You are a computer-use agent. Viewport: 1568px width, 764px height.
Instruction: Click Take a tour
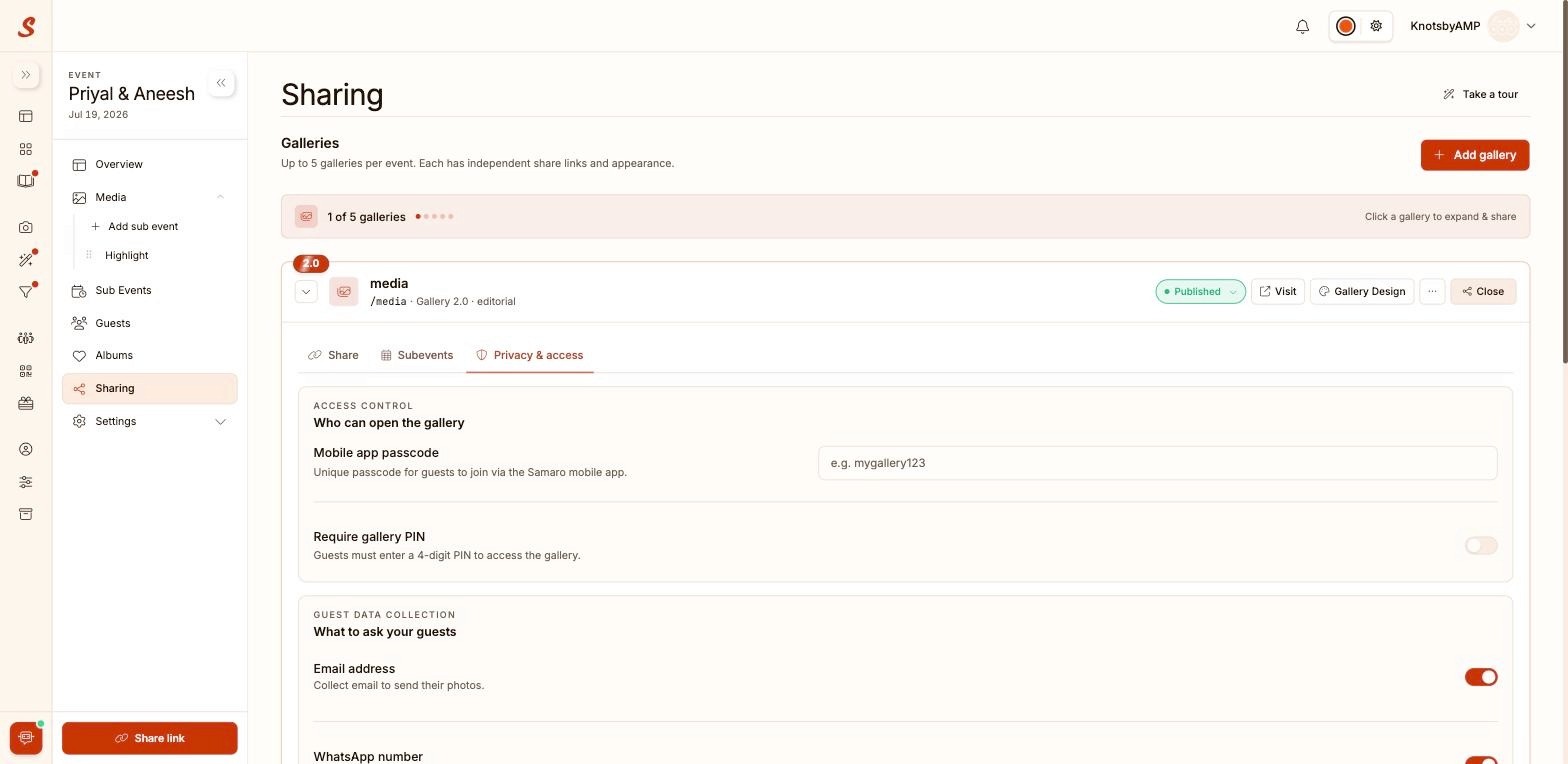(x=1480, y=94)
